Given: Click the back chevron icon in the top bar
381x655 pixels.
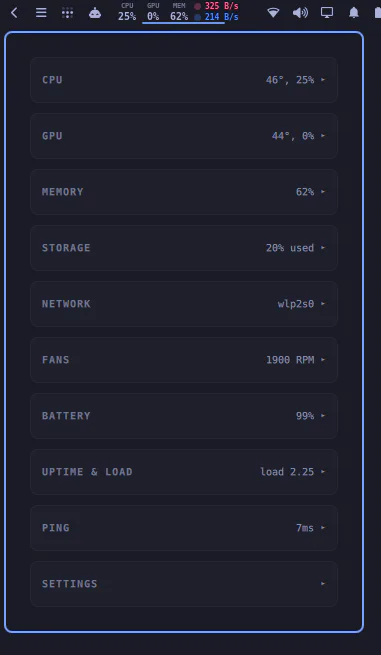Looking at the screenshot, I should pos(14,13).
